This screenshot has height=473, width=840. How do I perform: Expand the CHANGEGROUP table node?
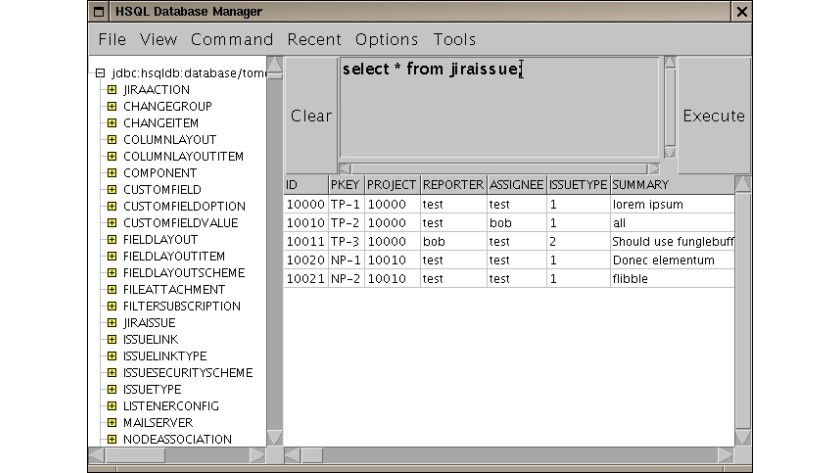click(x=111, y=106)
